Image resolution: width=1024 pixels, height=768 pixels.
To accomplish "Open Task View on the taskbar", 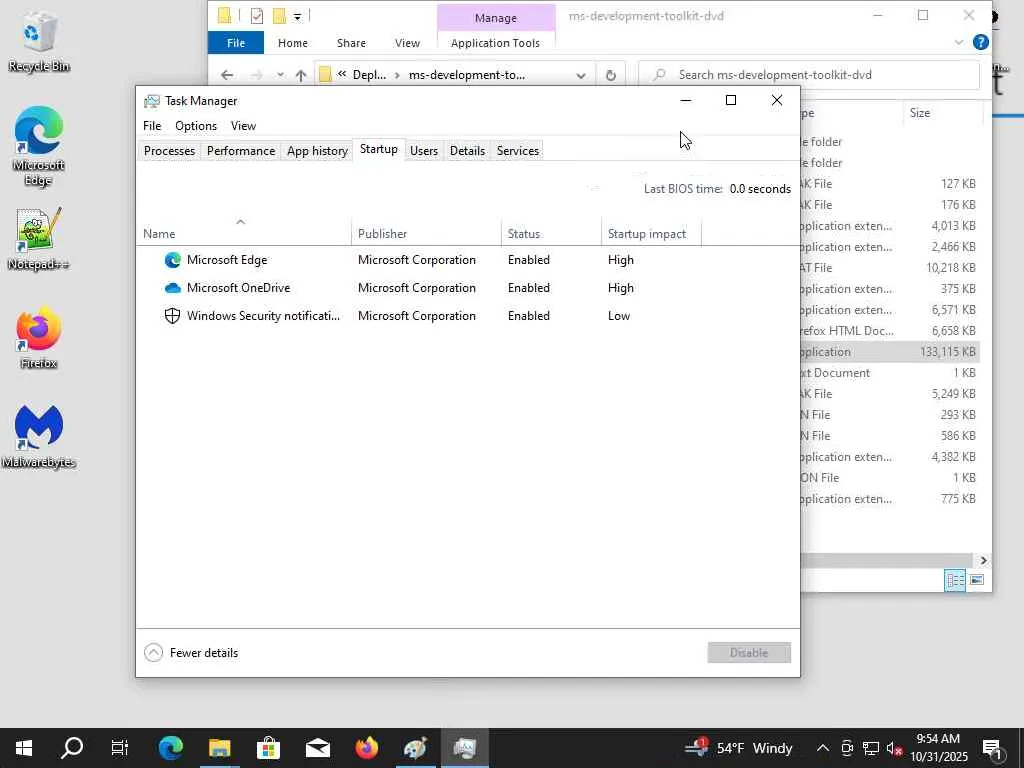I will 120,748.
